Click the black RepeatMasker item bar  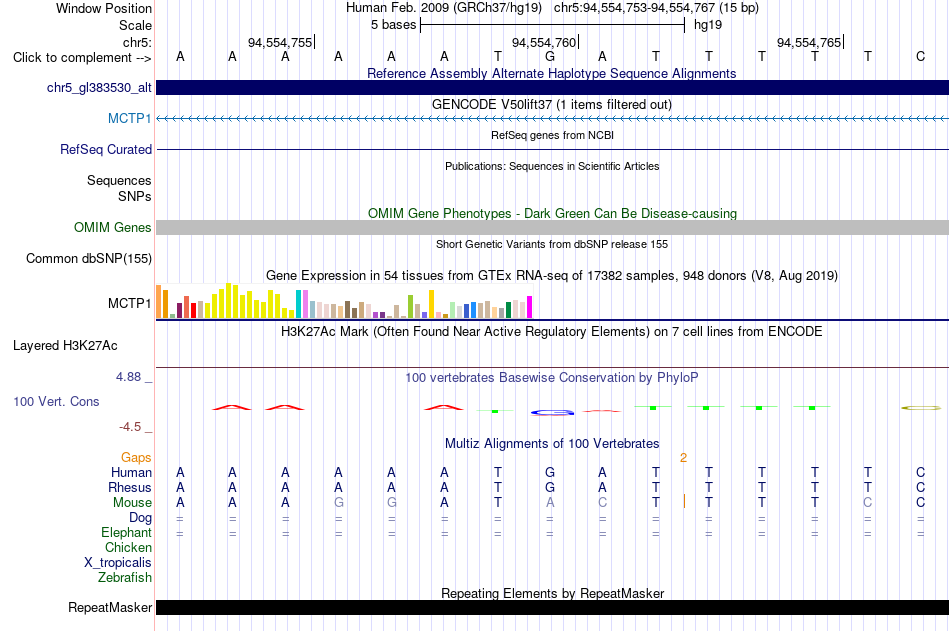pos(552,607)
